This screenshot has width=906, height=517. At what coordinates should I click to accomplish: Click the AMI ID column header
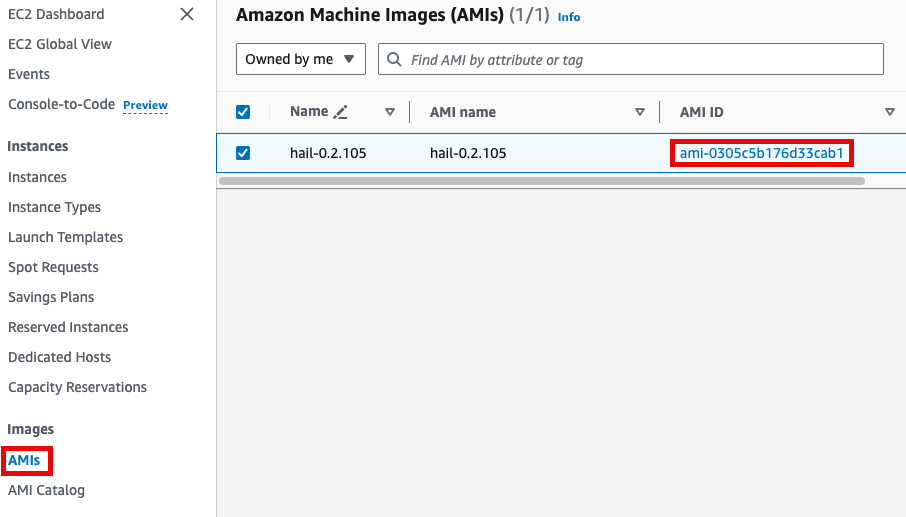coord(701,112)
